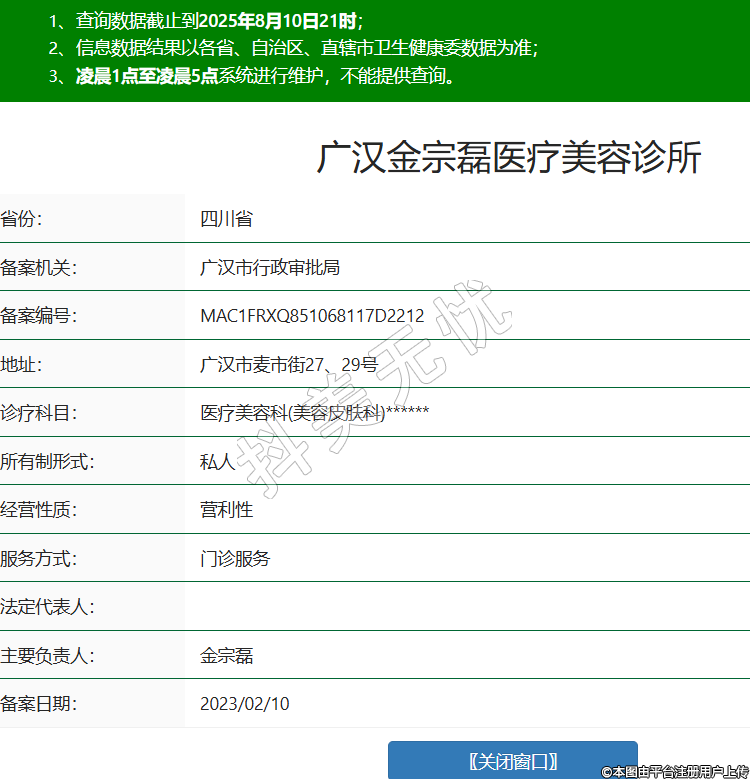Click the person in charge value 金宗磊
The image size is (750, 779).
coord(226,656)
